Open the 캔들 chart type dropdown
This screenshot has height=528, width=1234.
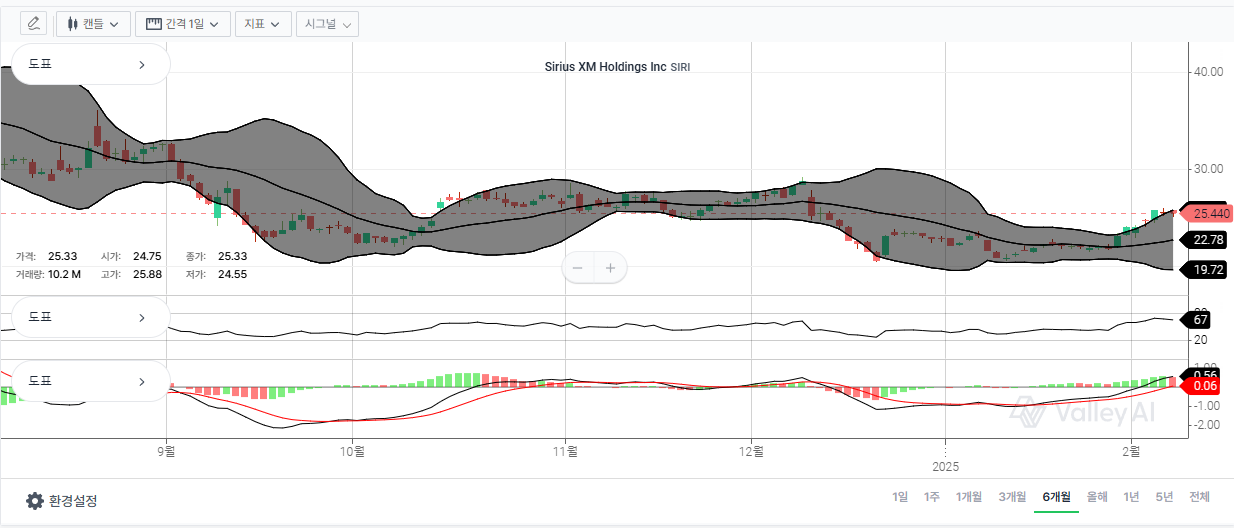pyautogui.click(x=92, y=23)
